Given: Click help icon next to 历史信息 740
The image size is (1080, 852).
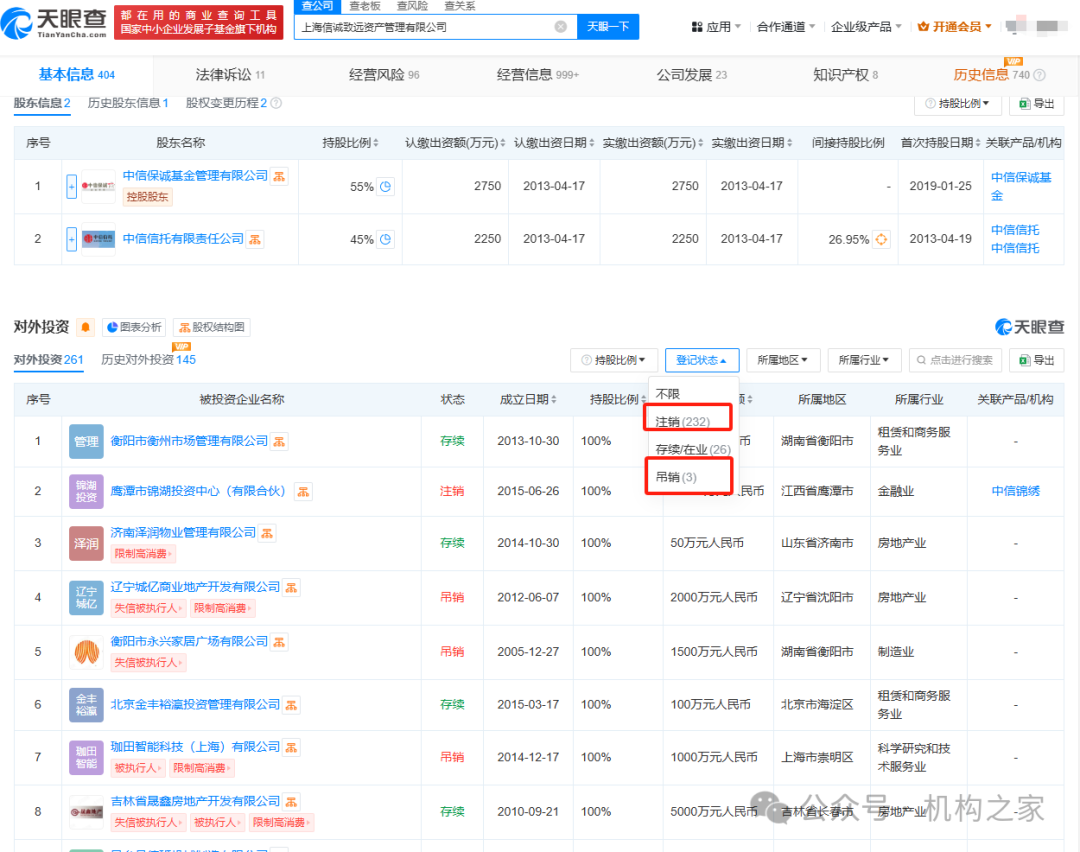Looking at the screenshot, I should click(1039, 75).
